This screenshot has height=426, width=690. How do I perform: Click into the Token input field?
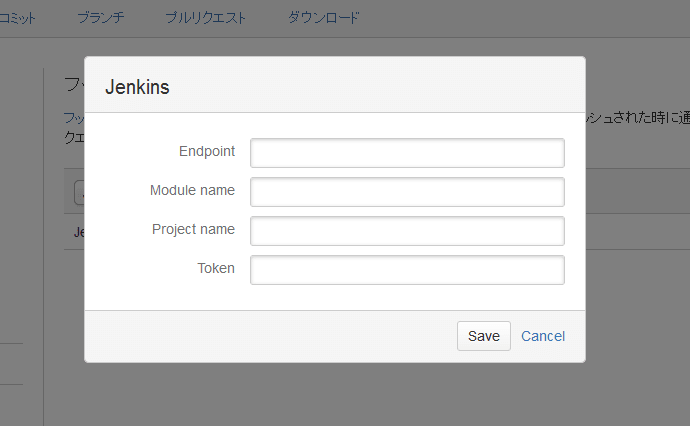coord(407,270)
